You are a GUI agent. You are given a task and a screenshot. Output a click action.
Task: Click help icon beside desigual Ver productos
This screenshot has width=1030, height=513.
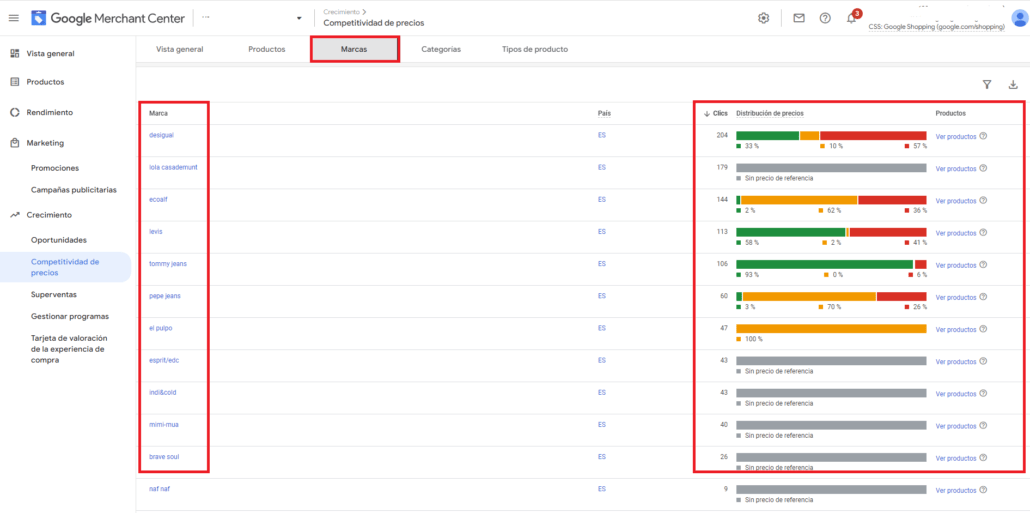(x=983, y=137)
